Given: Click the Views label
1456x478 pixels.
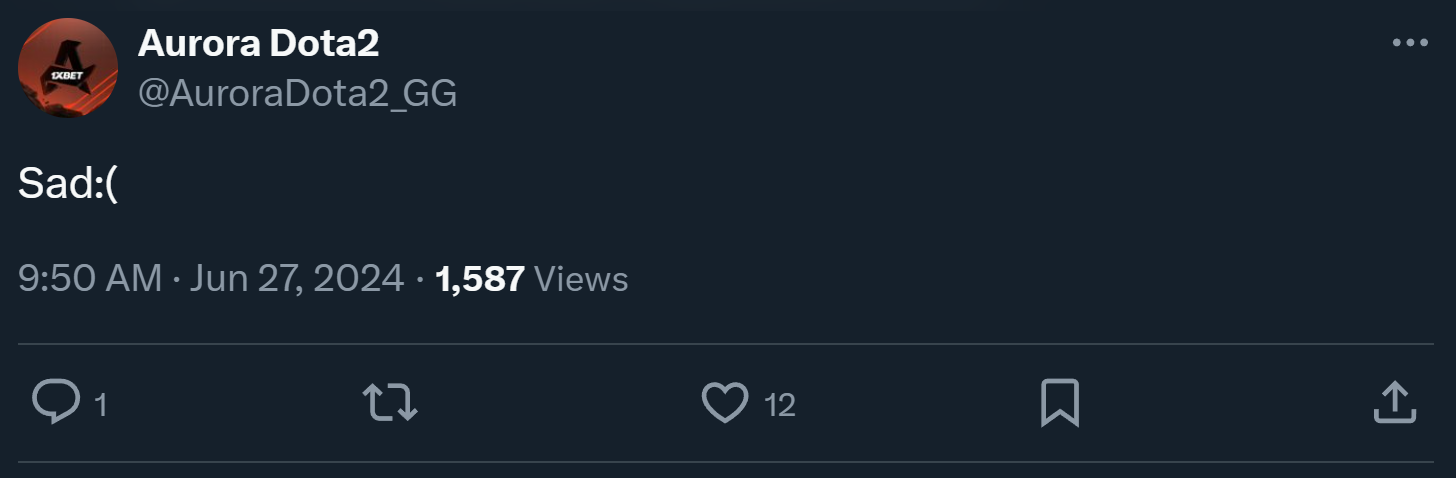Looking at the screenshot, I should click(581, 278).
